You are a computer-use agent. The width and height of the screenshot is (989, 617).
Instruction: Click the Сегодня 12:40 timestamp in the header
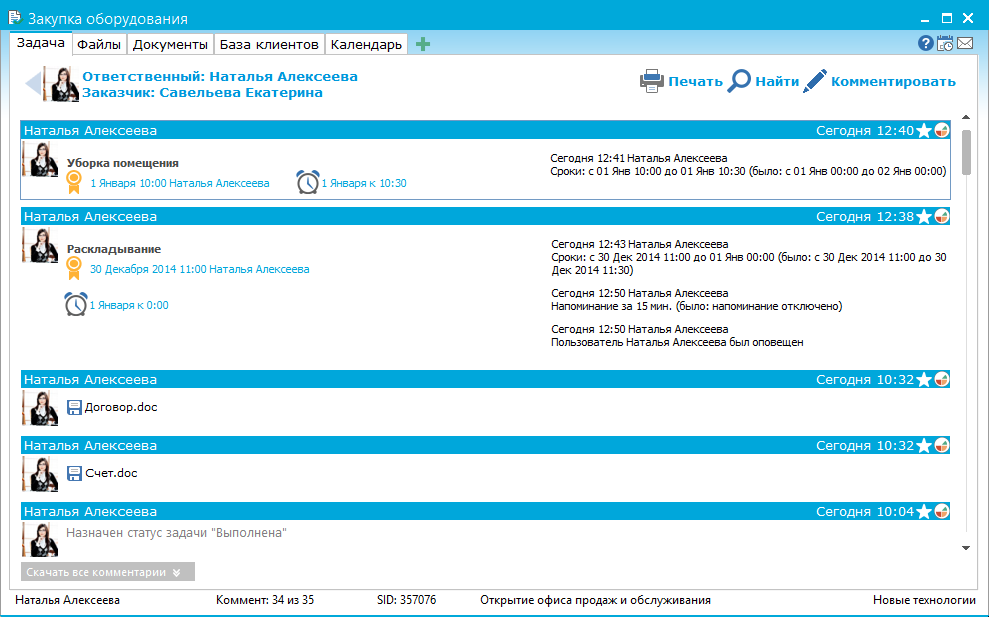click(x=865, y=131)
